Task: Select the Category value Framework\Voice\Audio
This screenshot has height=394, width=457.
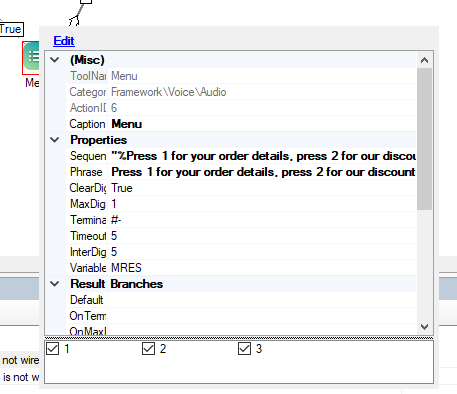Action: [262, 92]
